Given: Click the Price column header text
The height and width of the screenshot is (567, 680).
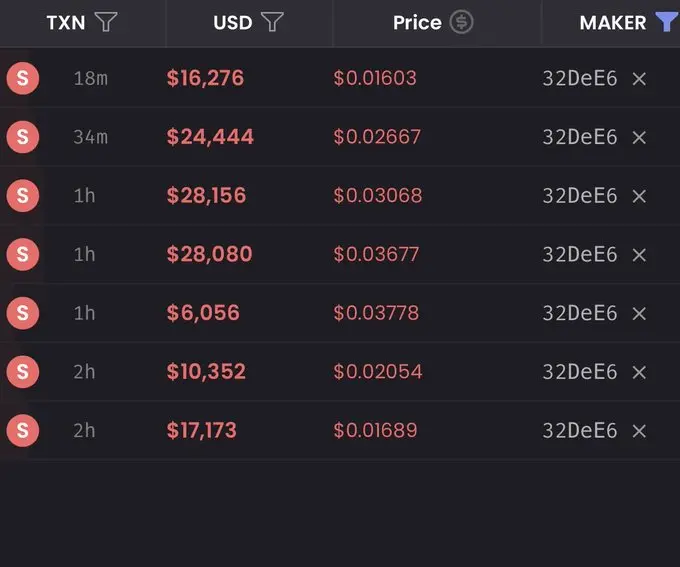Looking at the screenshot, I should tap(417, 23).
